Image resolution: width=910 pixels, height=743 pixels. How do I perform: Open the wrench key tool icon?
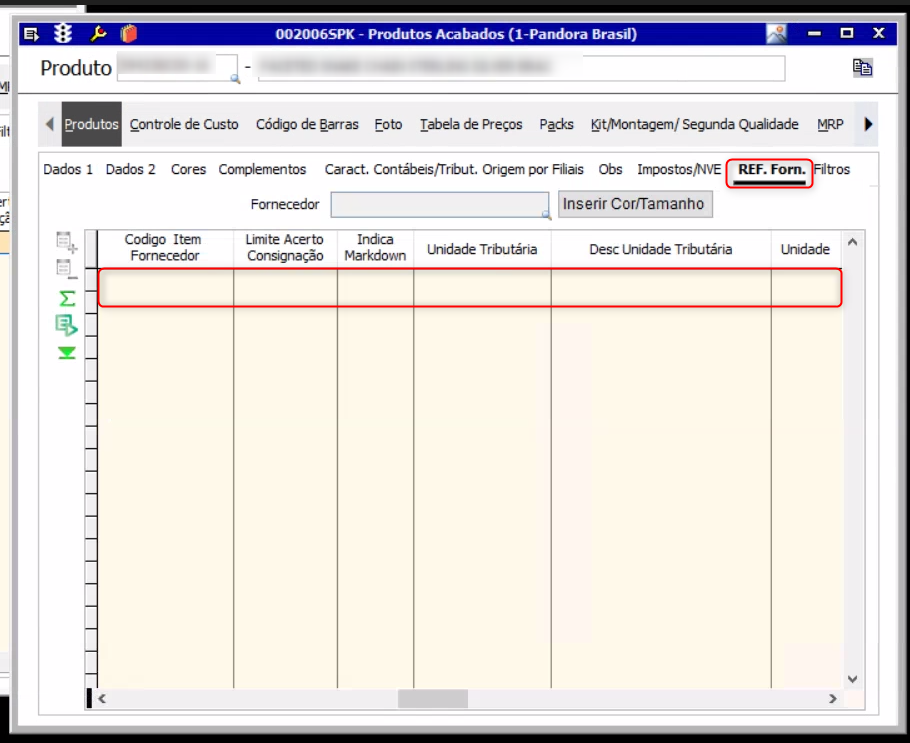click(x=98, y=34)
